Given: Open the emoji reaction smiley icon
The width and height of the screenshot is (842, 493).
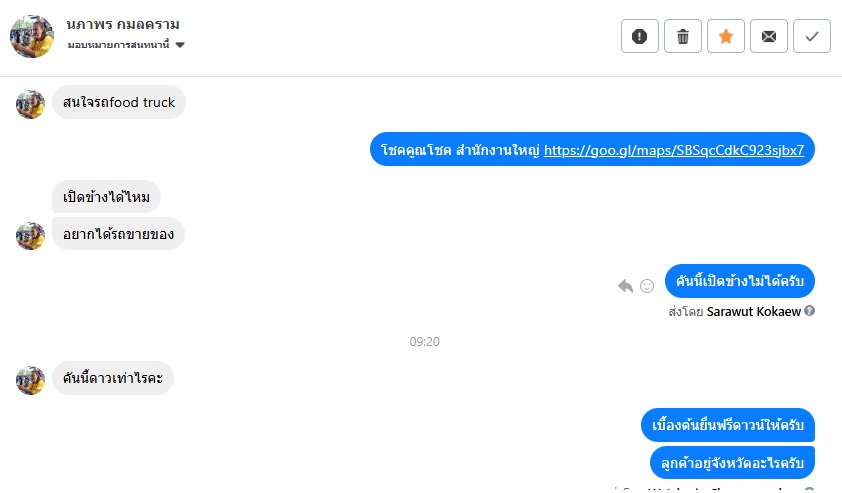Looking at the screenshot, I should click(x=647, y=286).
